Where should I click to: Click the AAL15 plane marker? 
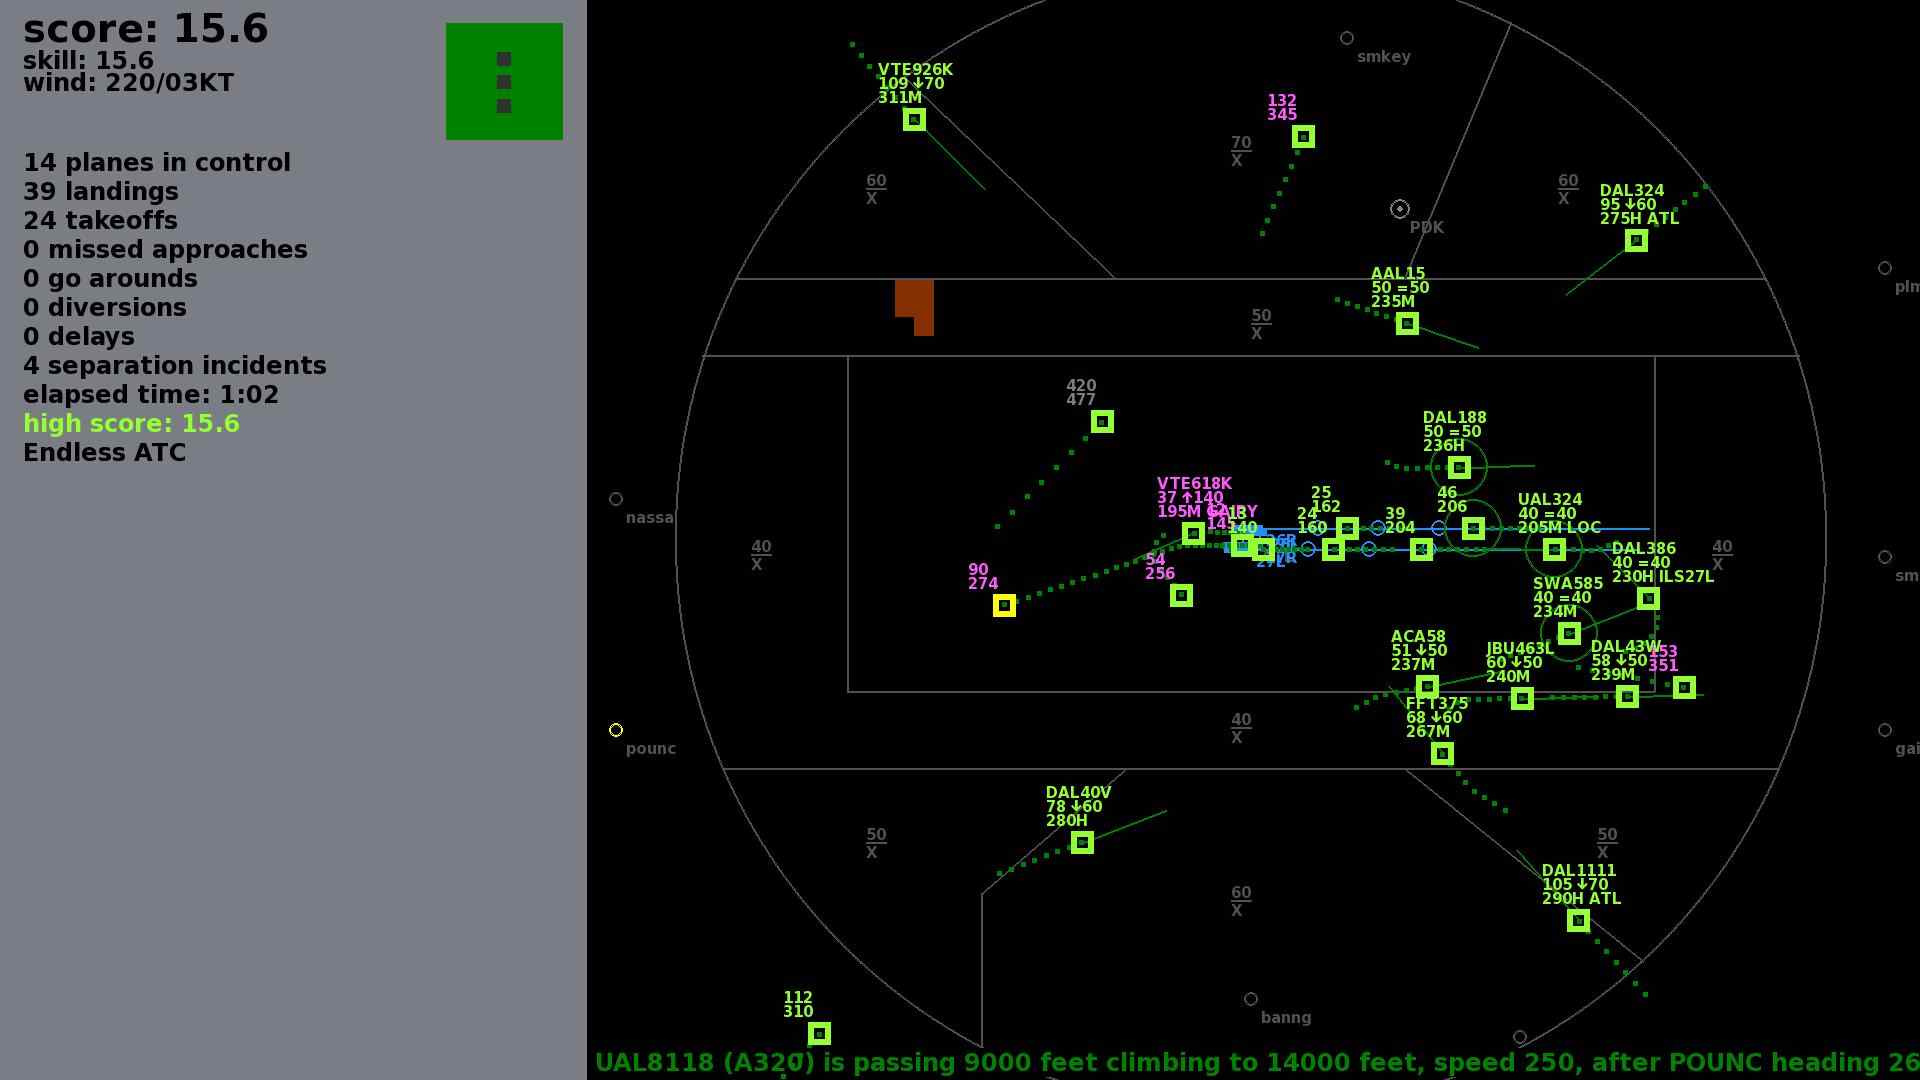tap(1407, 324)
